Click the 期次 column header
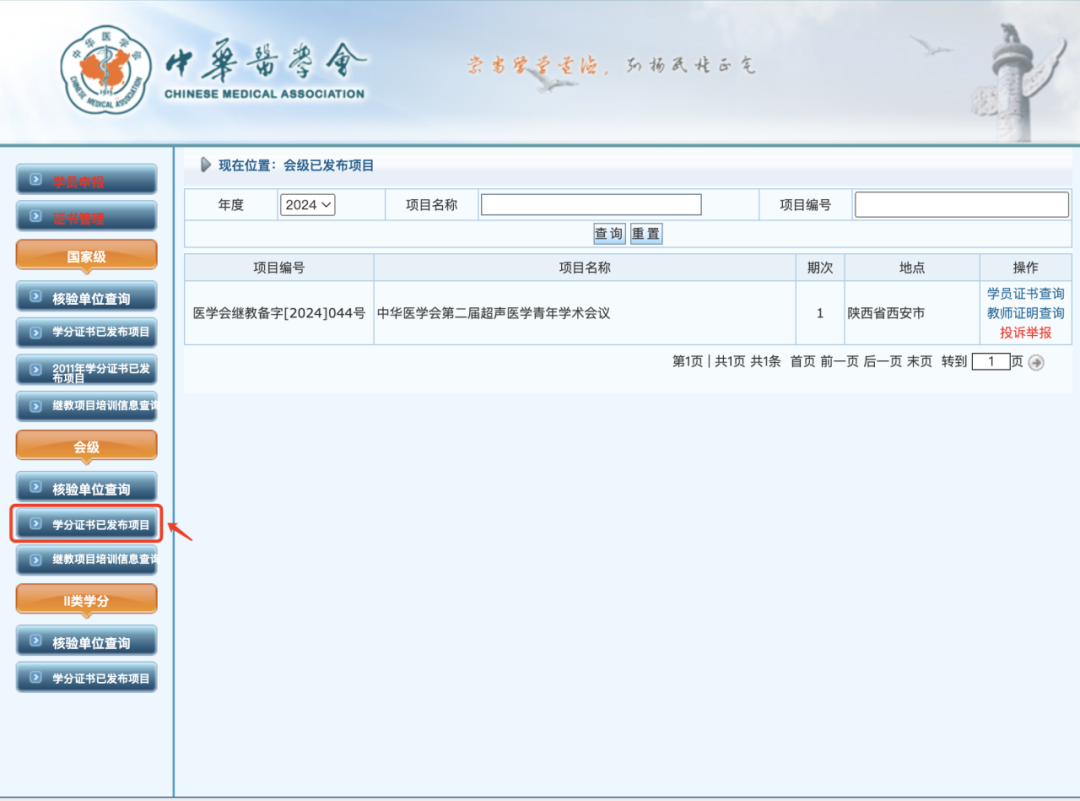The image size is (1080, 801). click(x=820, y=268)
